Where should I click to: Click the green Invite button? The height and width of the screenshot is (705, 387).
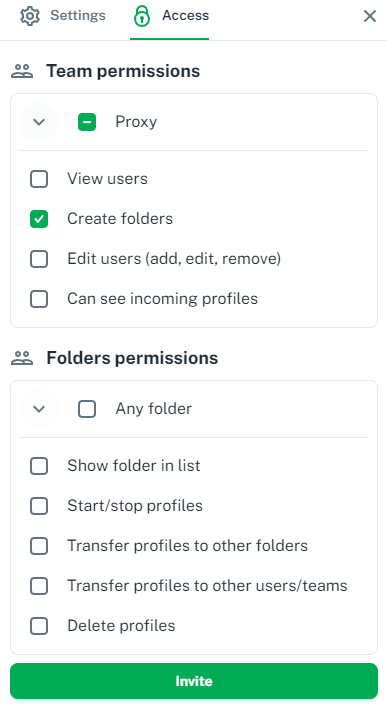pyautogui.click(x=194, y=681)
